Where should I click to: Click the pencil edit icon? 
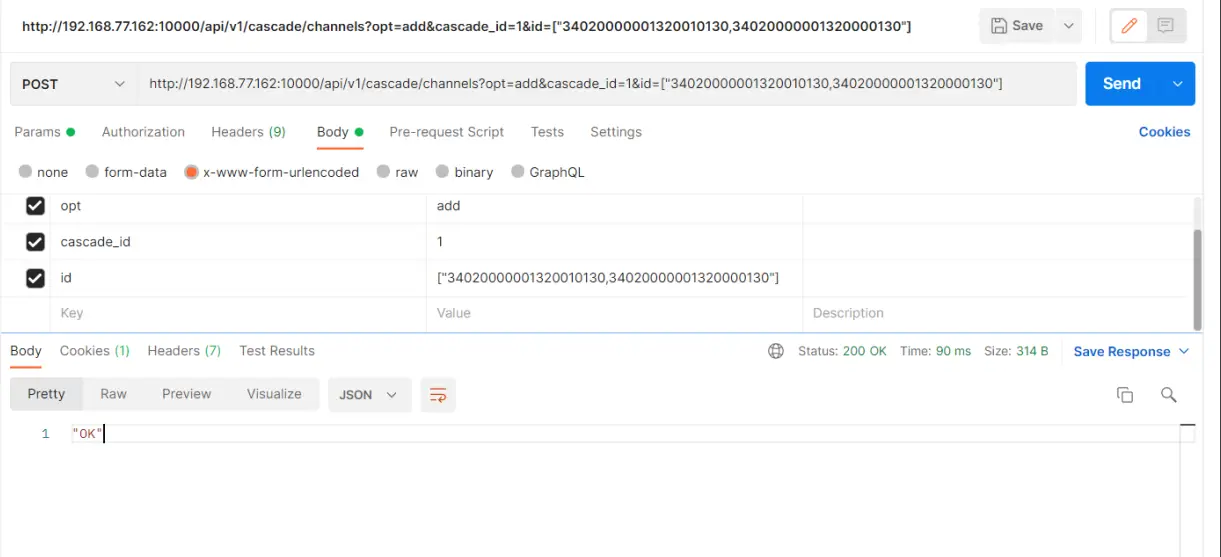[x=1129, y=26]
